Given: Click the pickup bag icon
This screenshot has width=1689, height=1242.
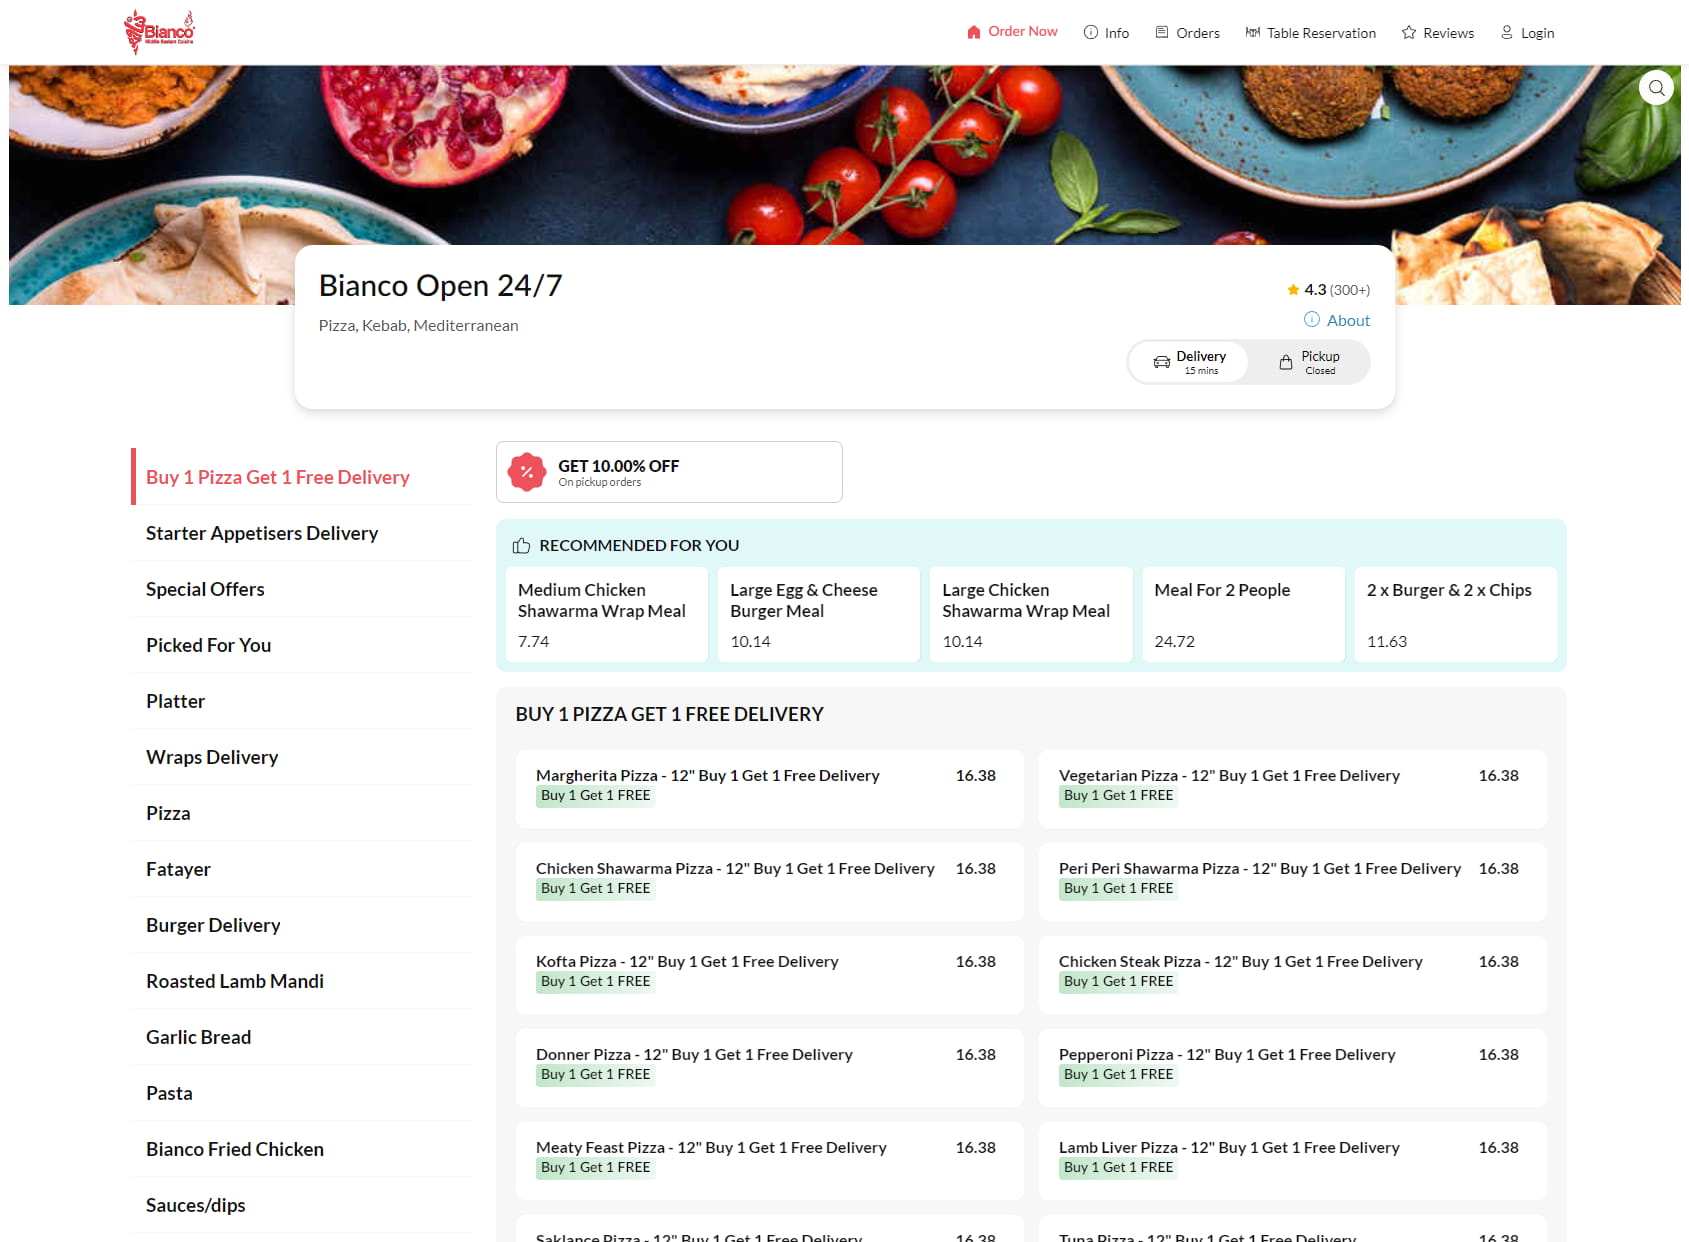Looking at the screenshot, I should (1286, 362).
